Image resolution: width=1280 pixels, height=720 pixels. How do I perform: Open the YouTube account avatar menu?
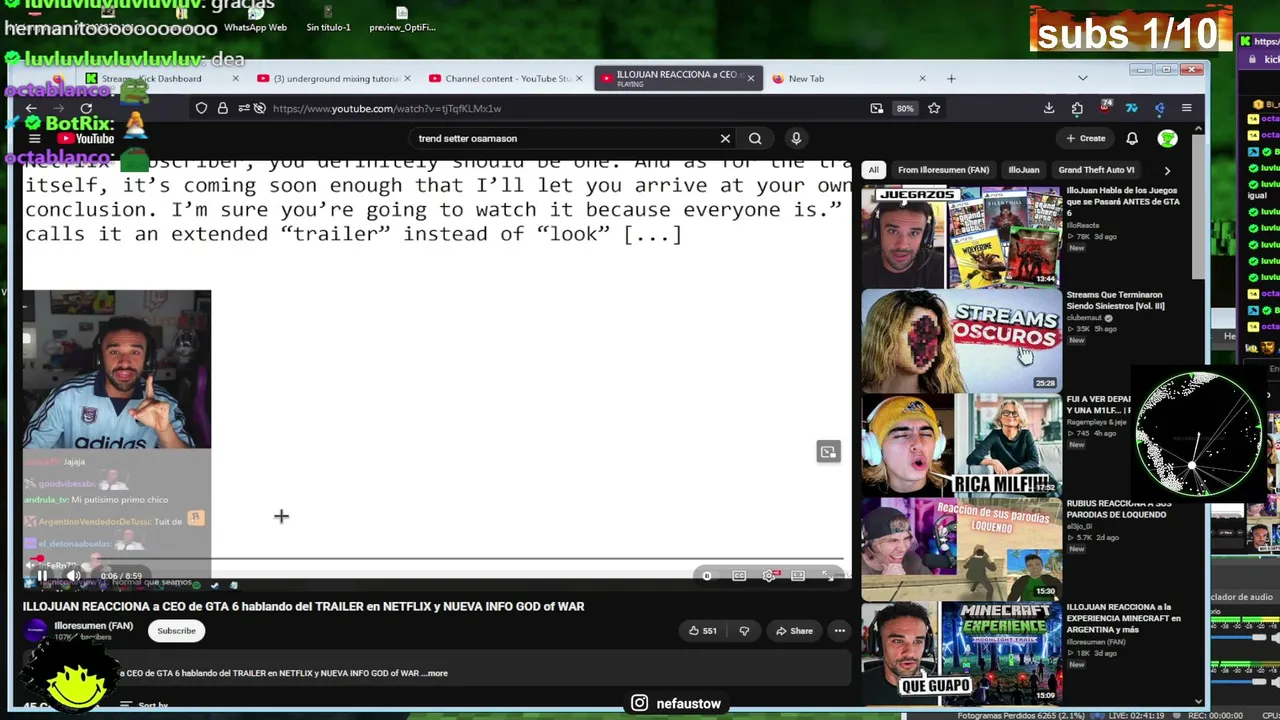[x=1167, y=139]
